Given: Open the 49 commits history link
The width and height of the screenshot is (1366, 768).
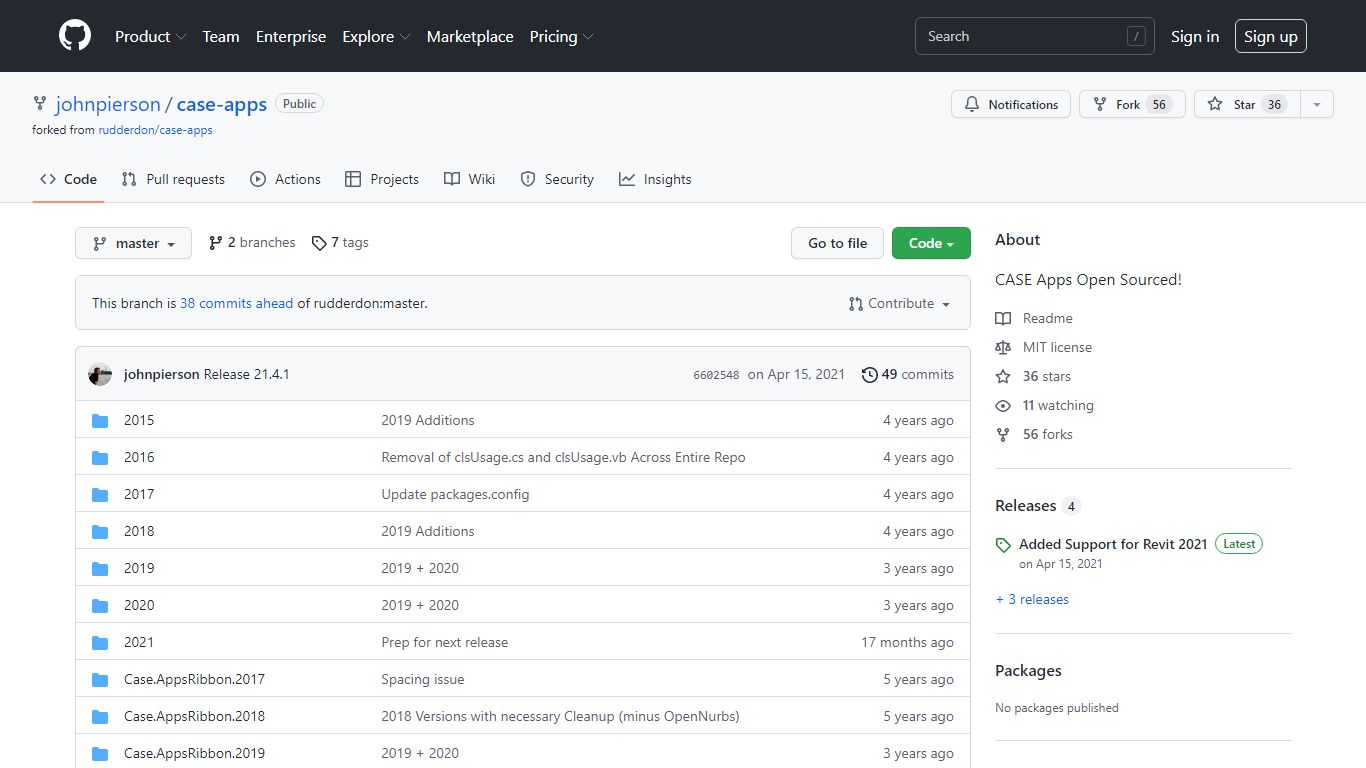Looking at the screenshot, I should (x=908, y=374).
